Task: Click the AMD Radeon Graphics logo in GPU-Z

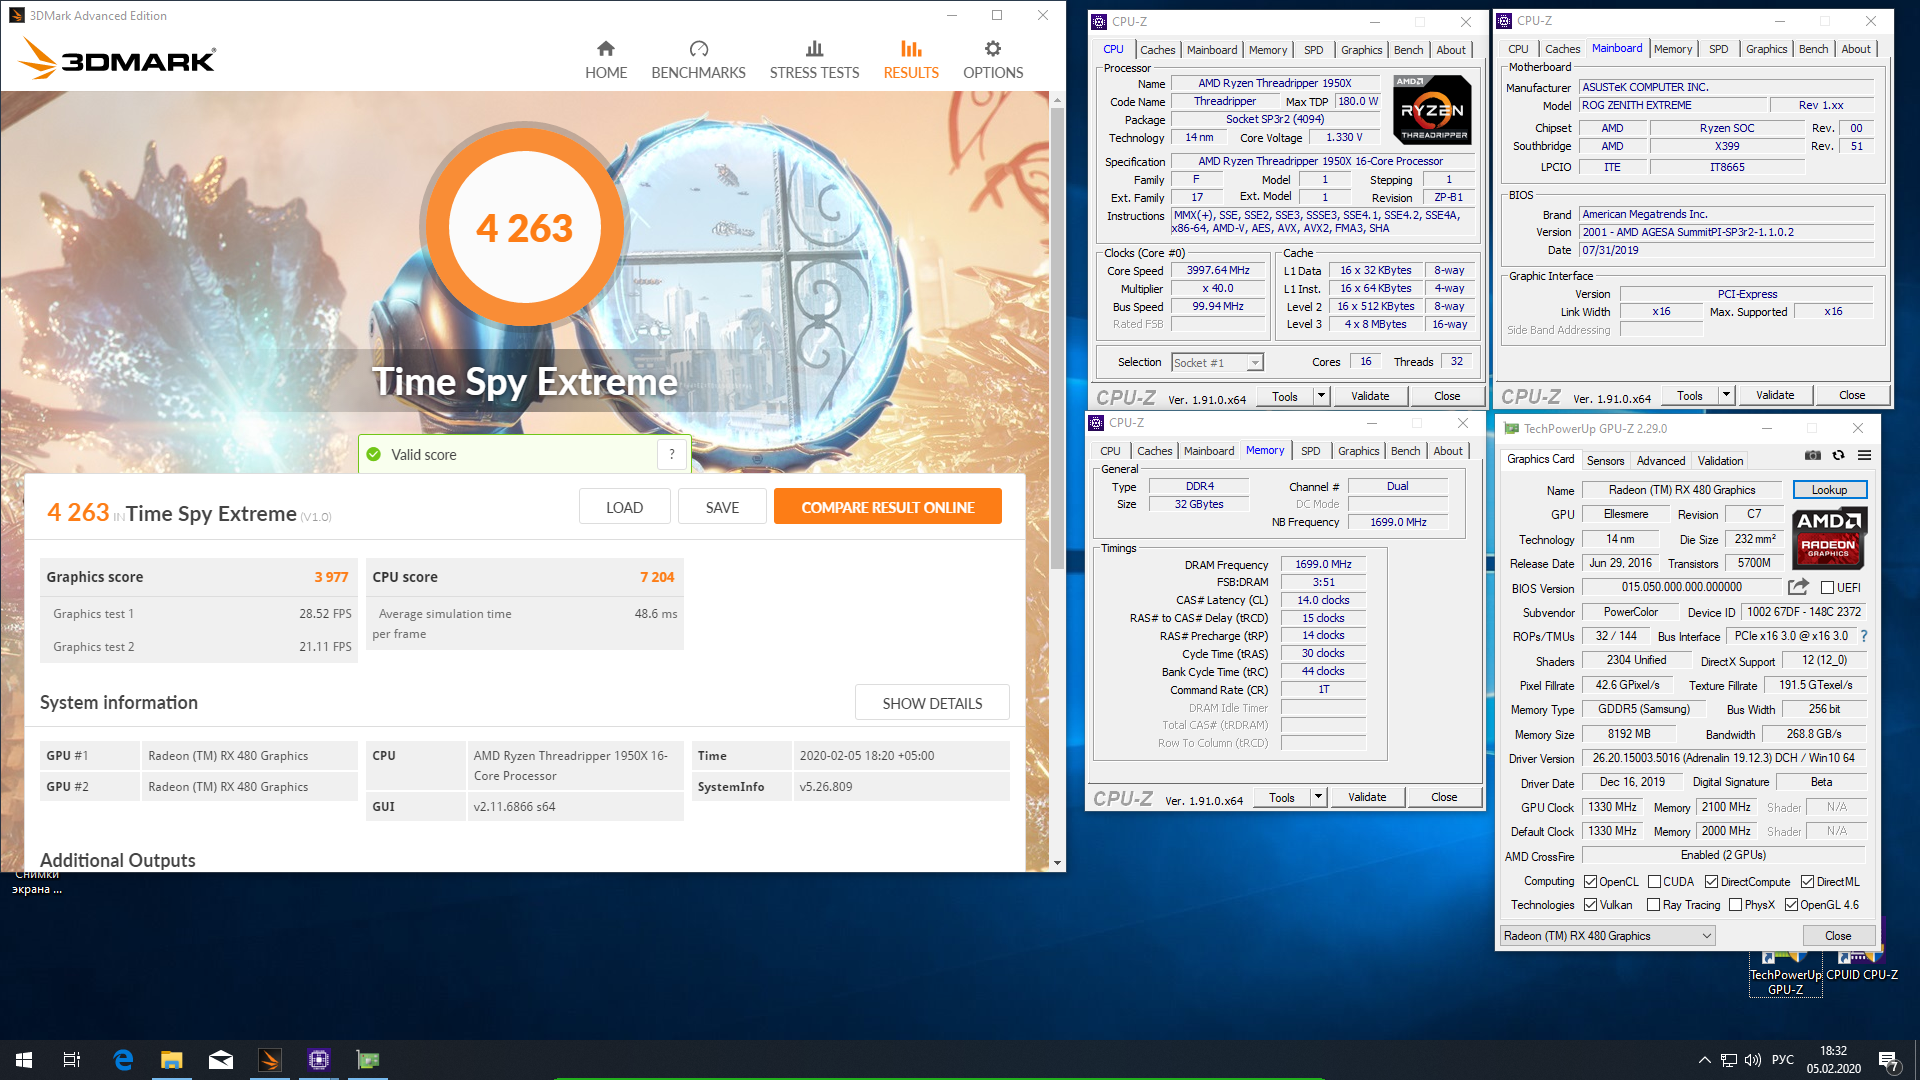Action: point(1829,537)
